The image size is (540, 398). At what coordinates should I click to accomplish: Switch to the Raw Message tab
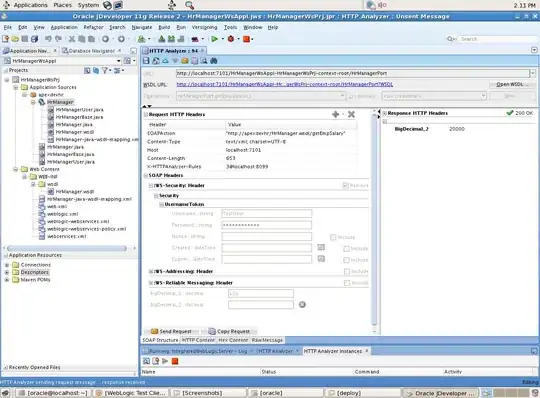267,340
